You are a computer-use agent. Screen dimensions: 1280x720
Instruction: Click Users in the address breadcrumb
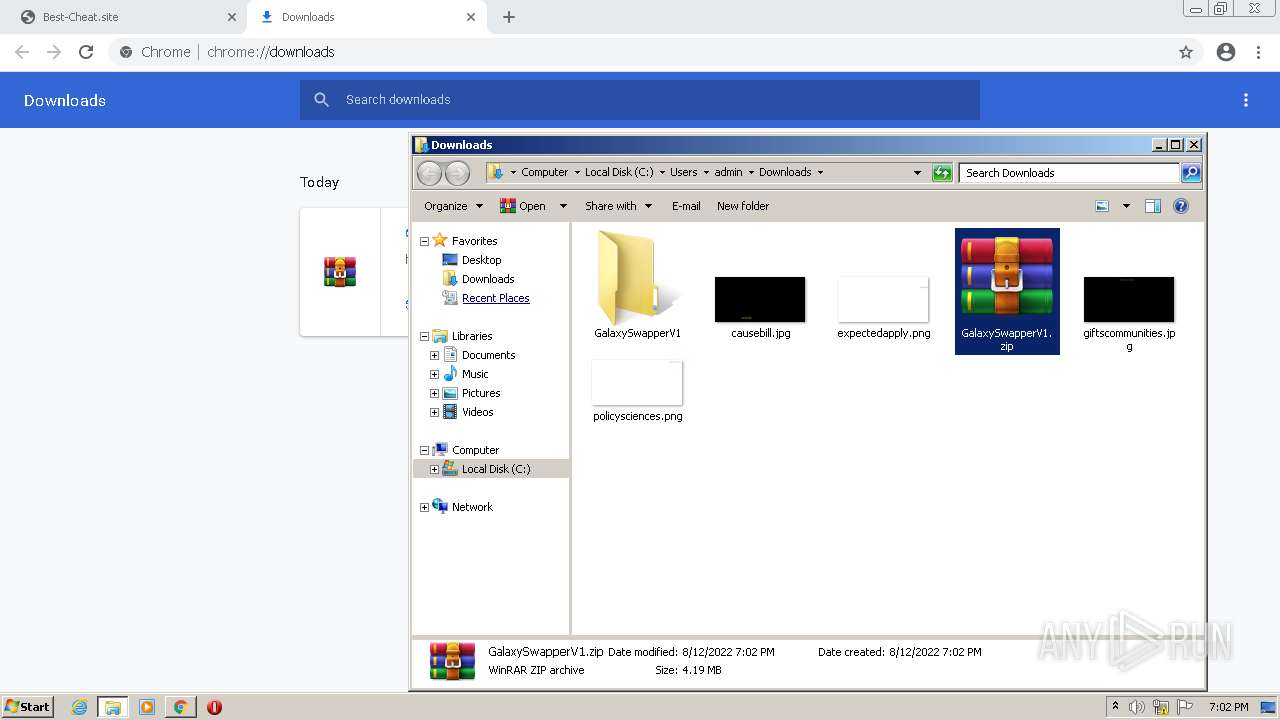point(684,172)
